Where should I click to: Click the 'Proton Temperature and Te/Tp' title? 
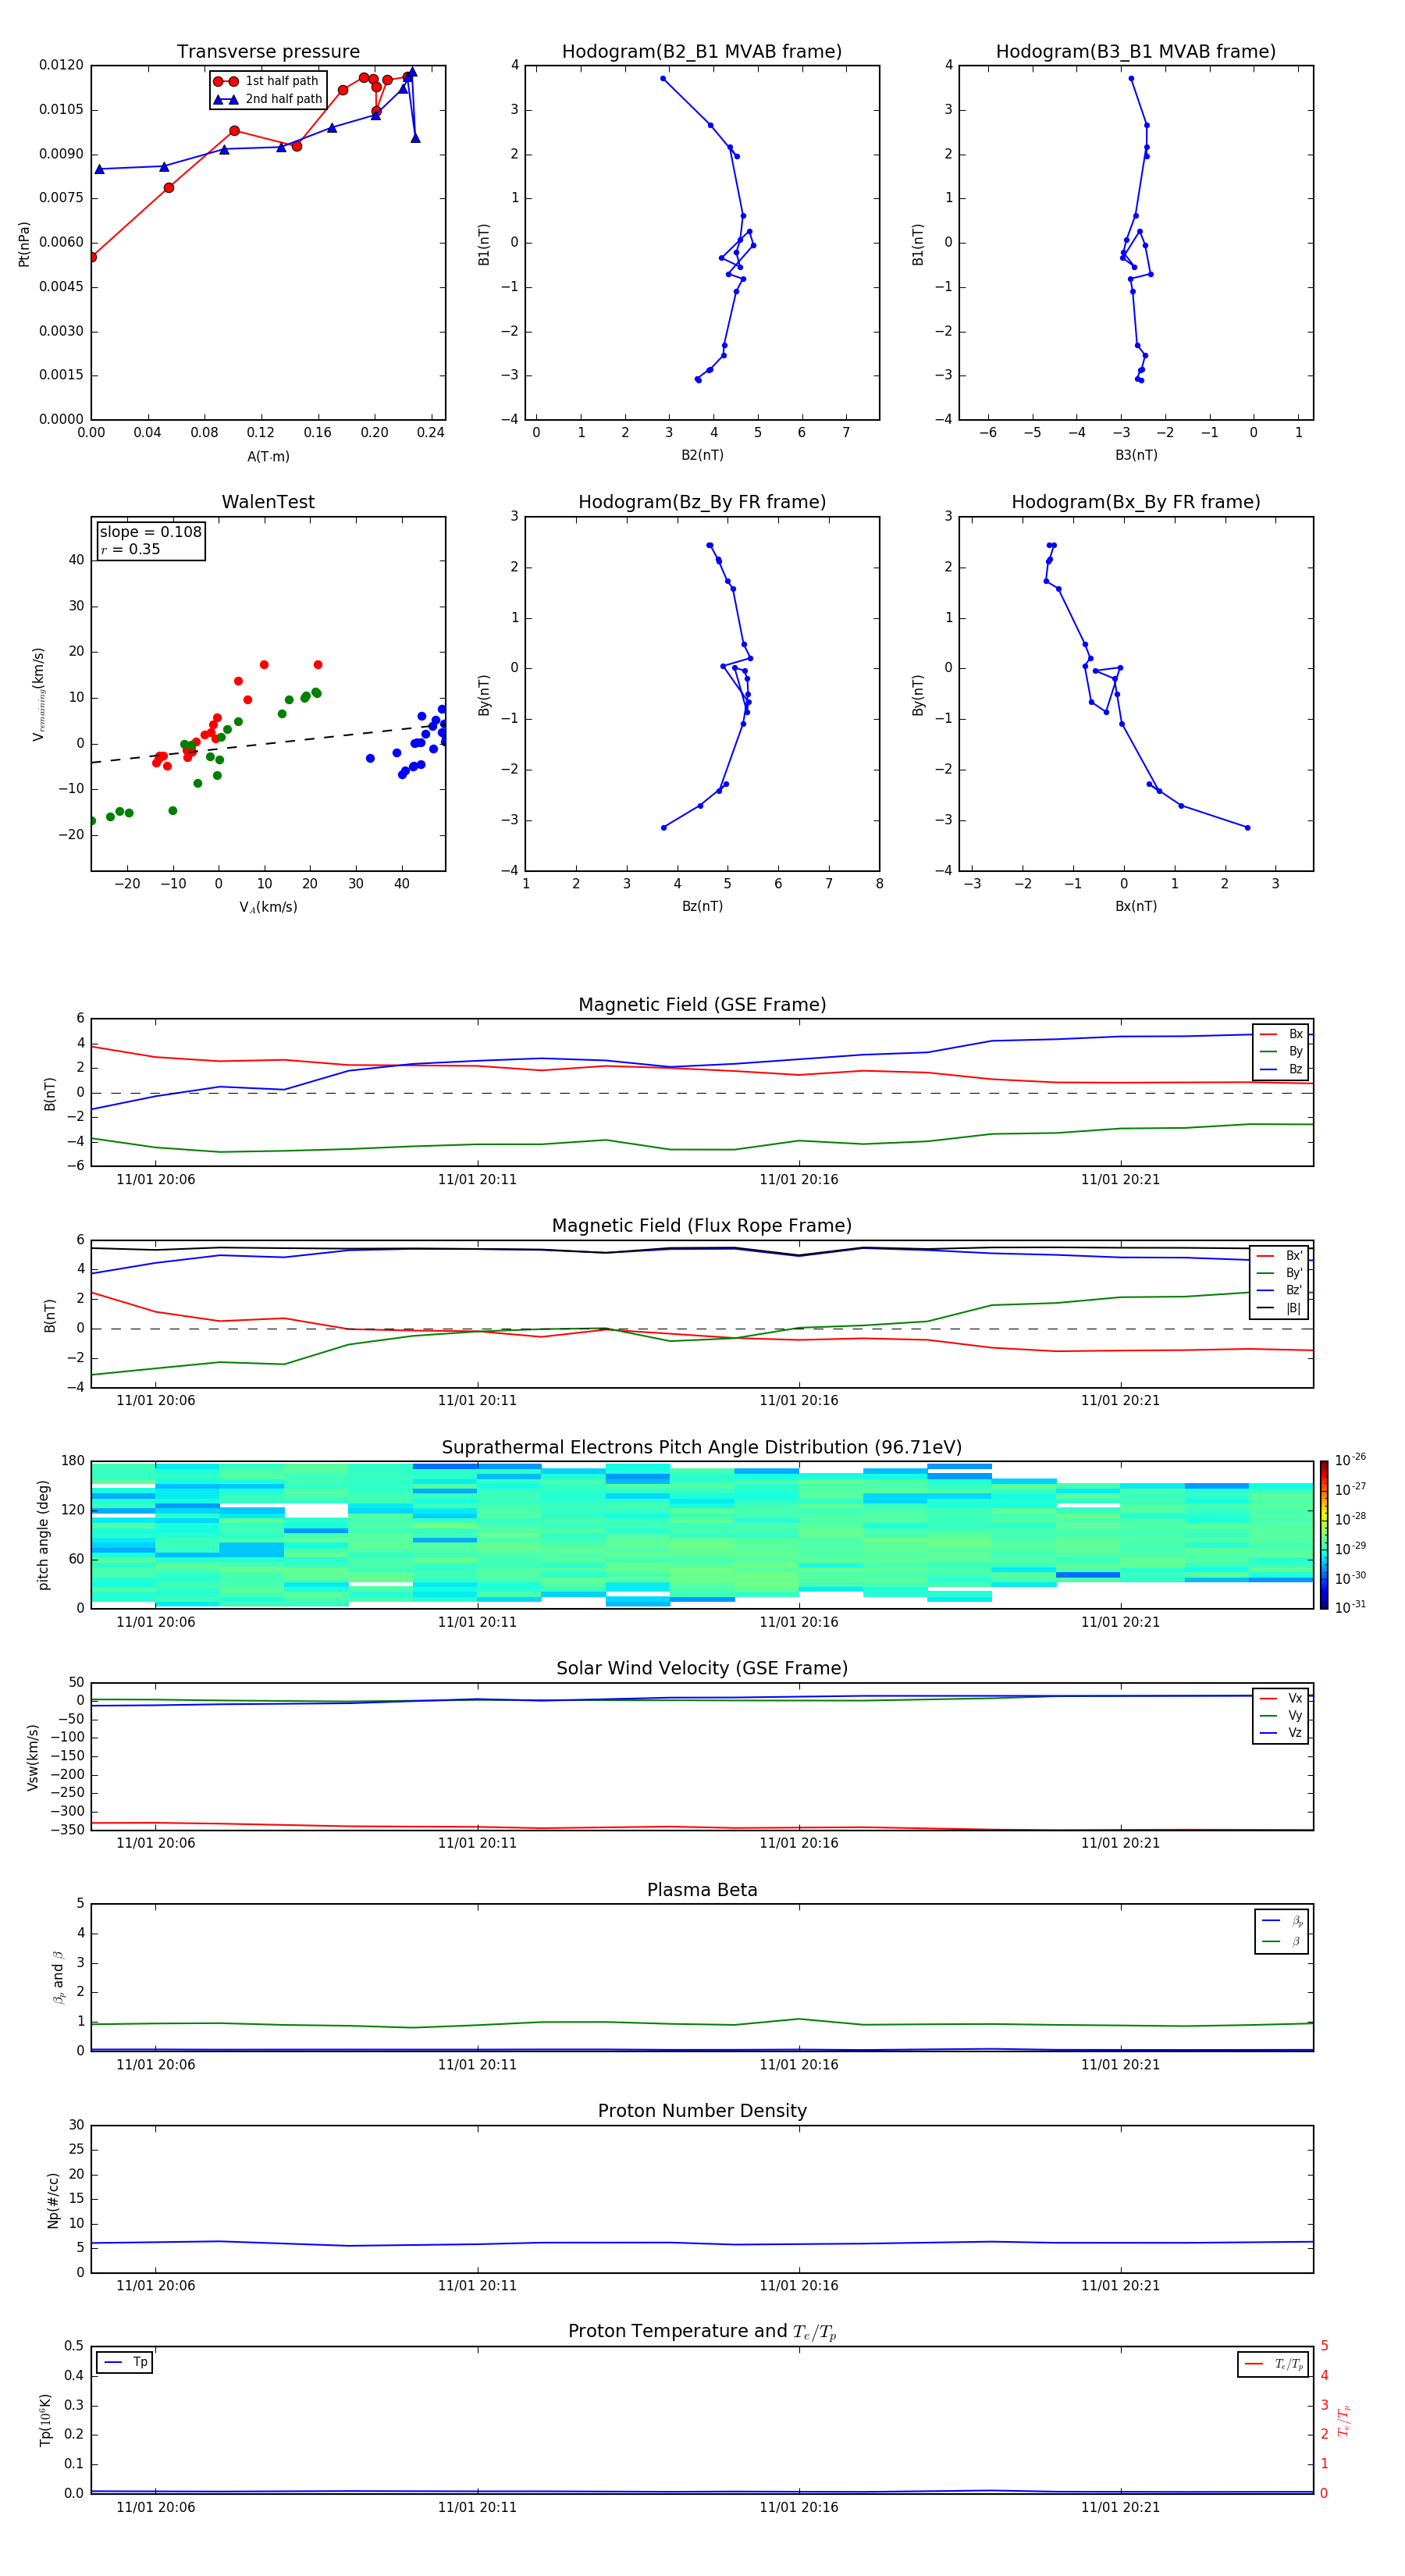click(702, 2332)
